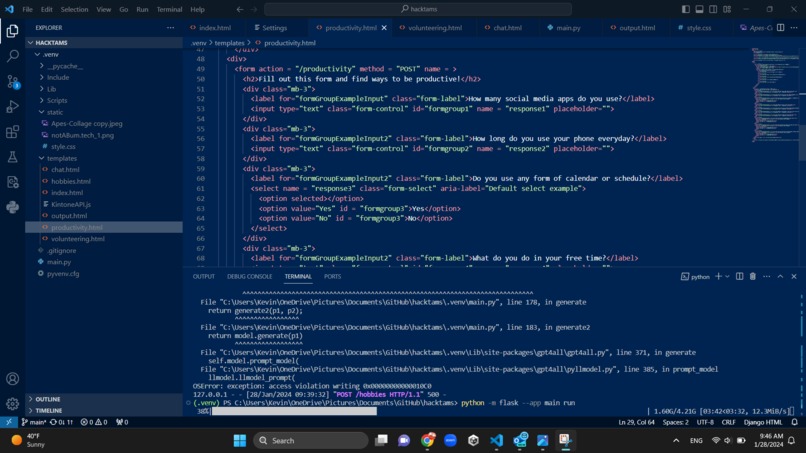Collapse the static folder
806x453 pixels.
[104, 112]
